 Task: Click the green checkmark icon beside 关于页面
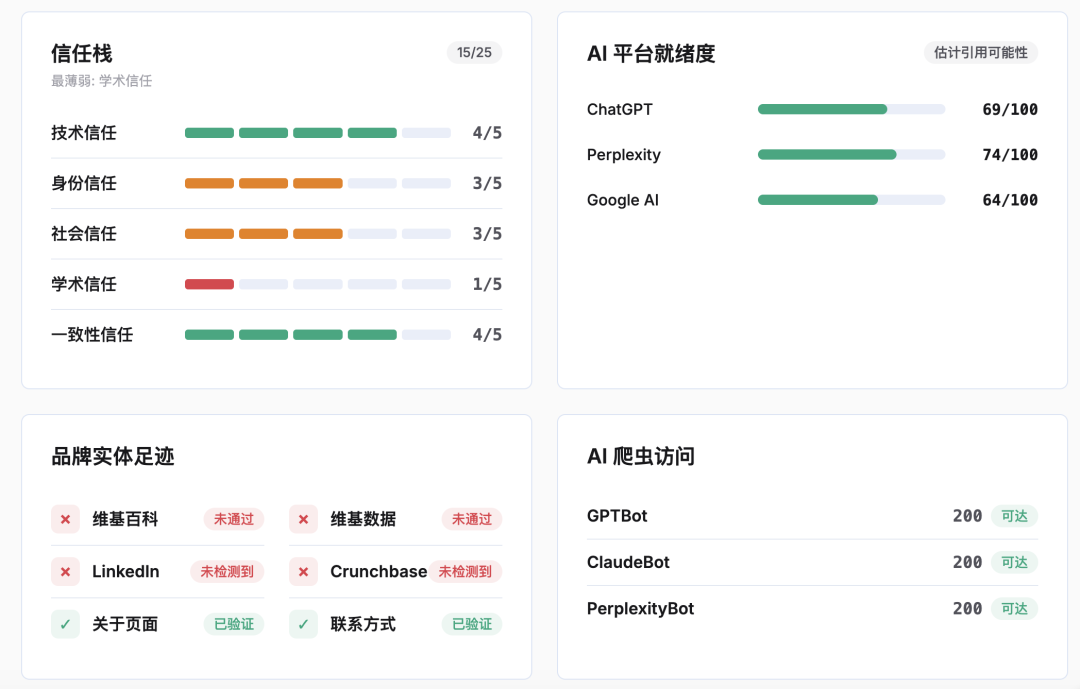(x=65, y=624)
